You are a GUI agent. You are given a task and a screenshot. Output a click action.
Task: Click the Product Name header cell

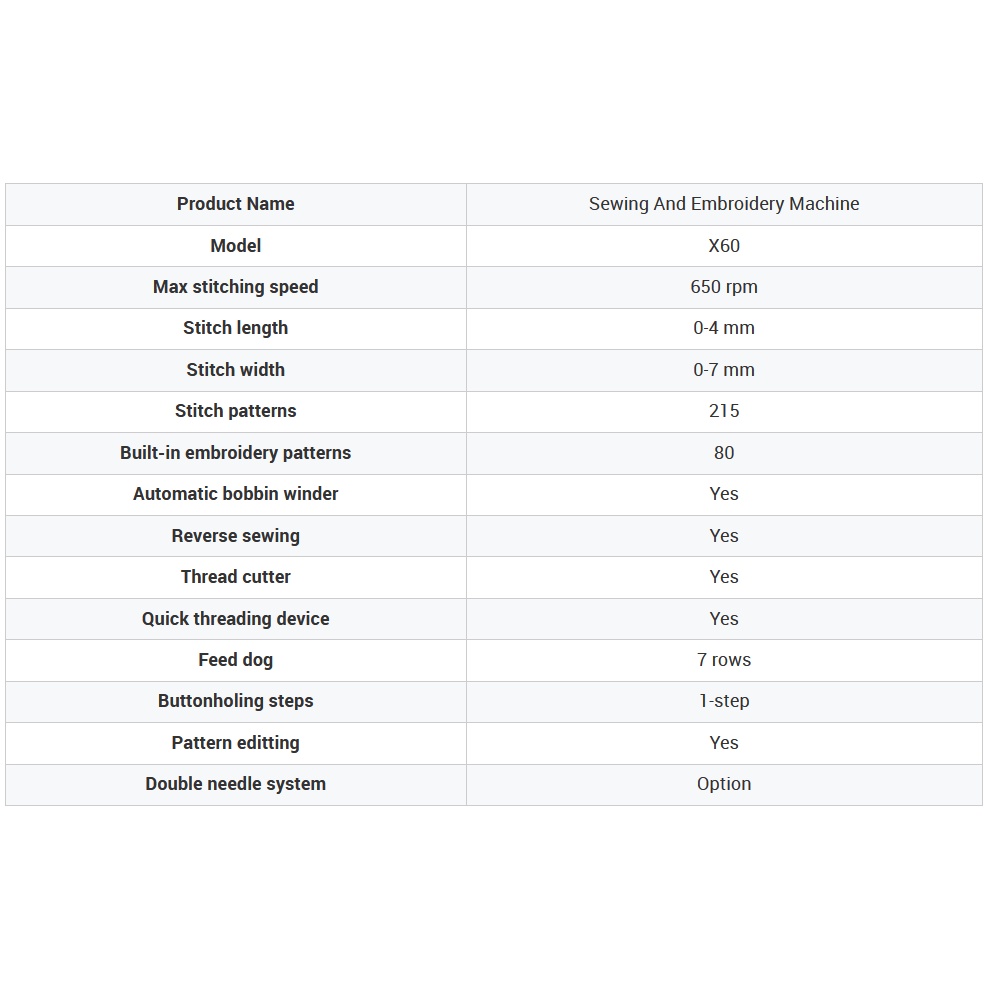click(236, 204)
